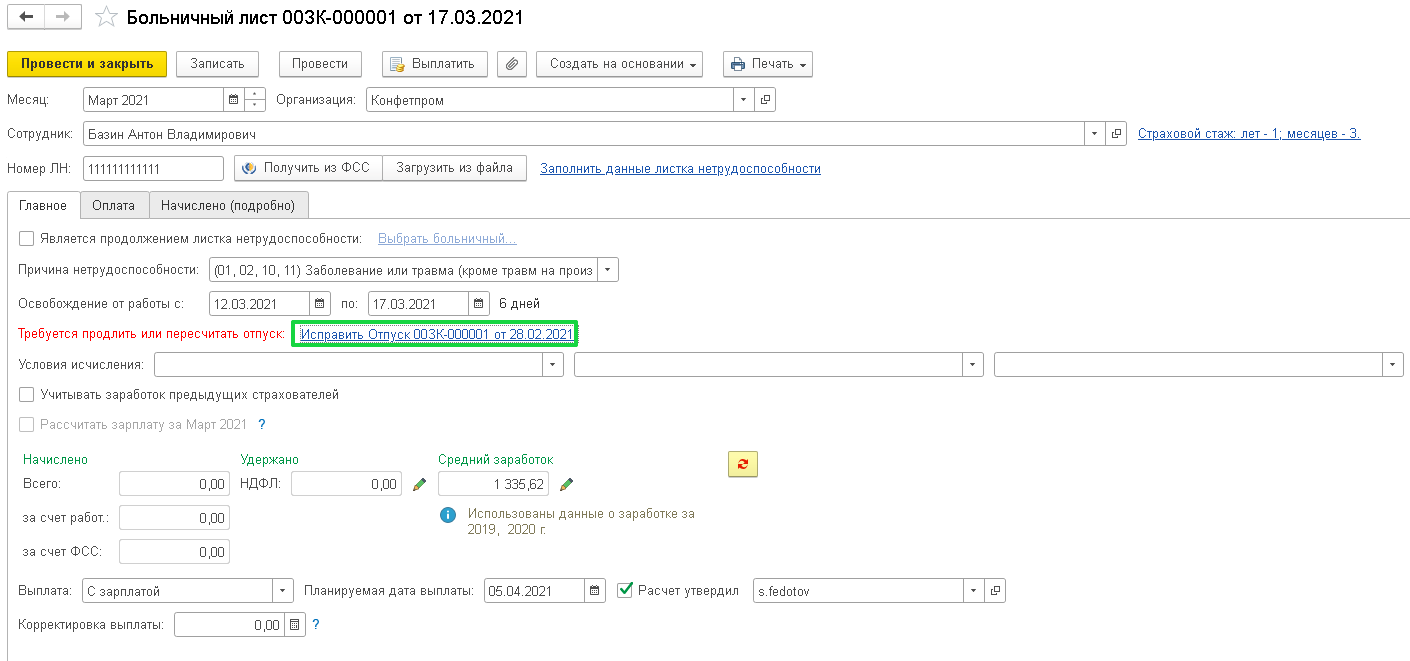
Task: Click the back navigation arrow
Action: pos(26,18)
